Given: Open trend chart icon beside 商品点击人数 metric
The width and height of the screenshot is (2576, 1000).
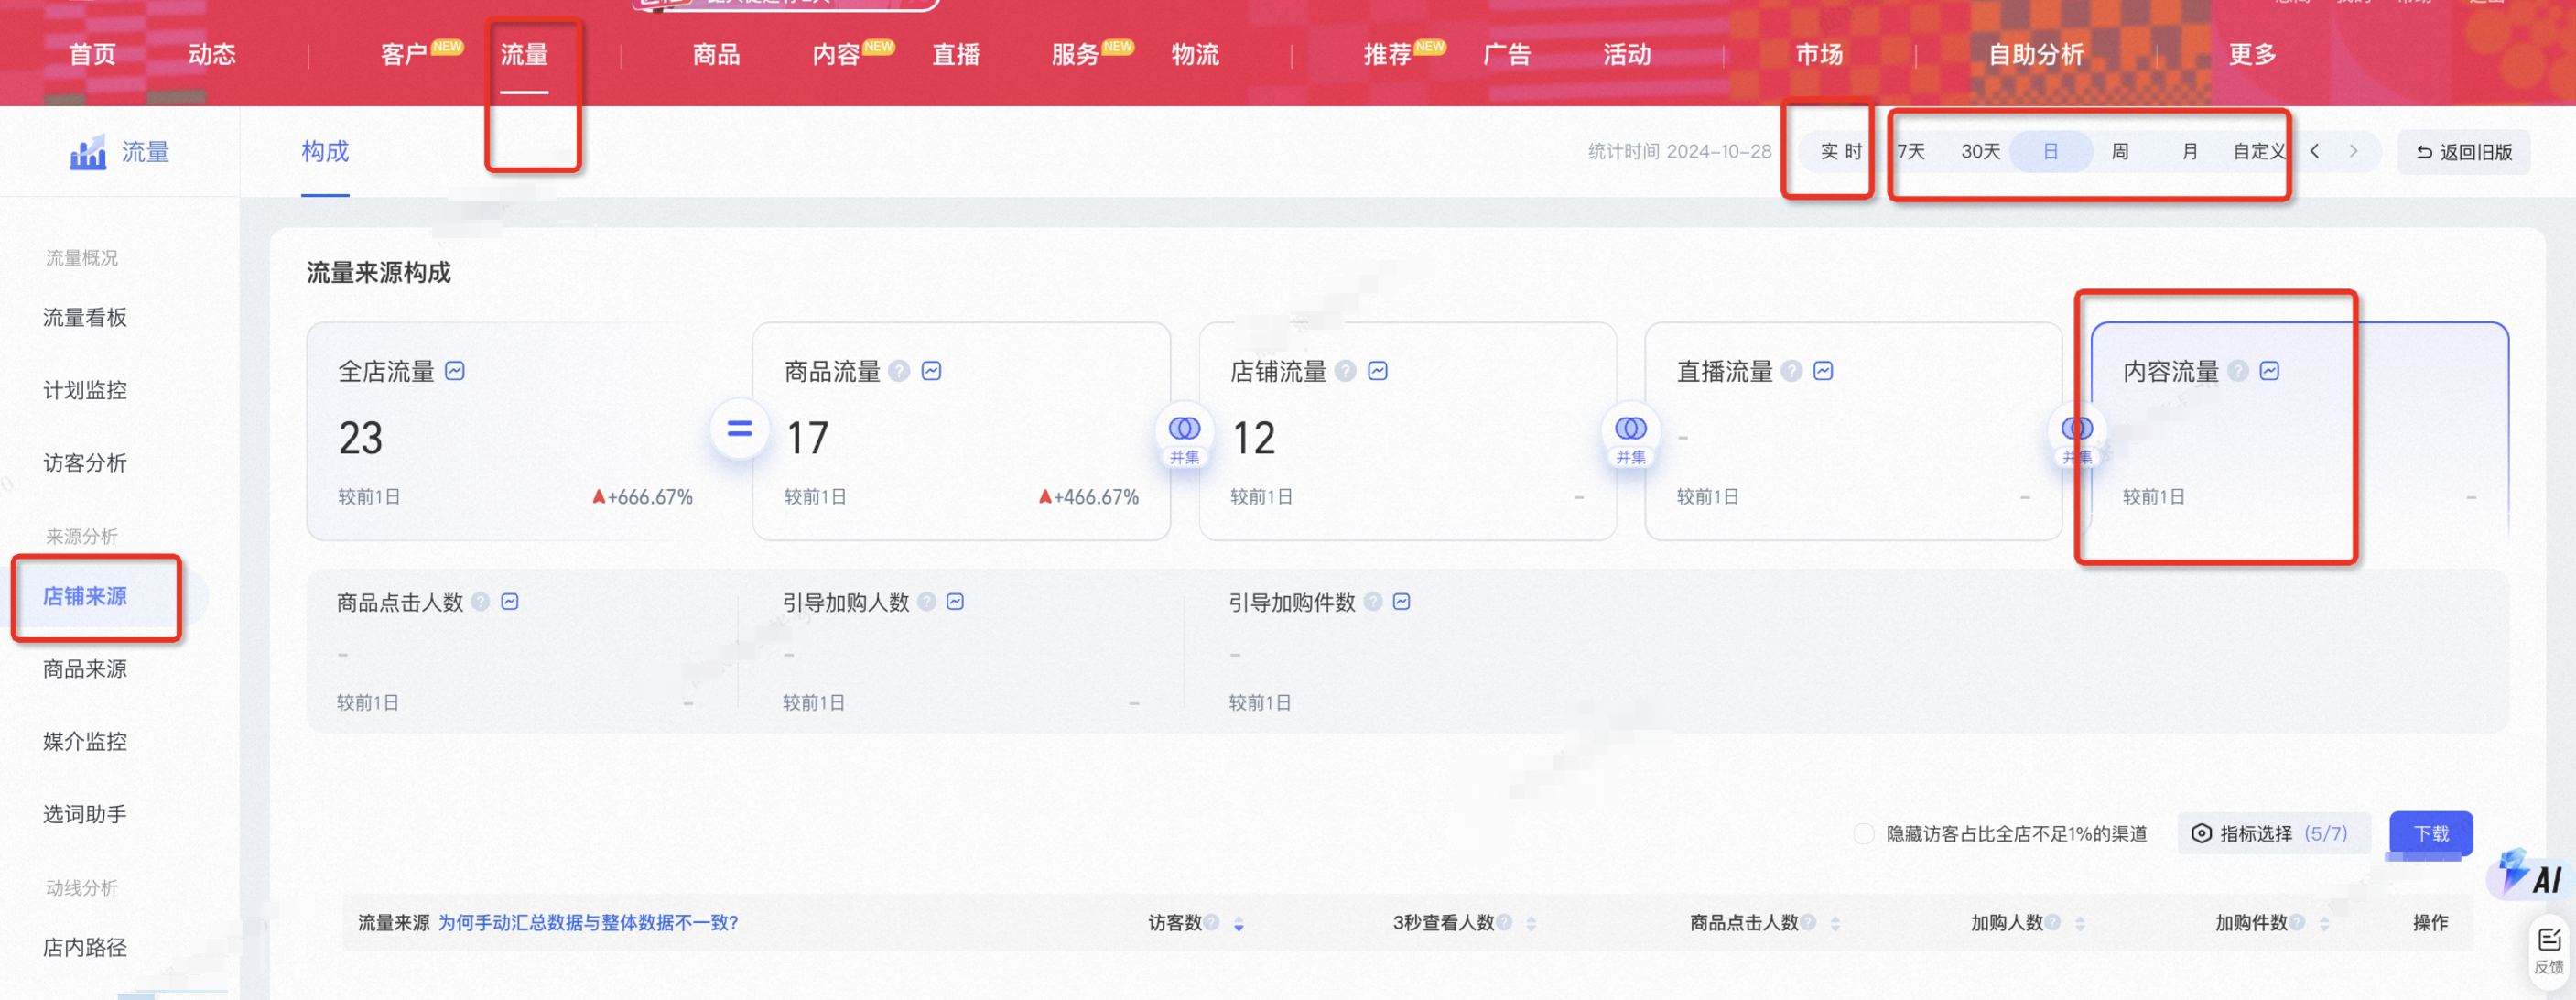Looking at the screenshot, I should 510,601.
